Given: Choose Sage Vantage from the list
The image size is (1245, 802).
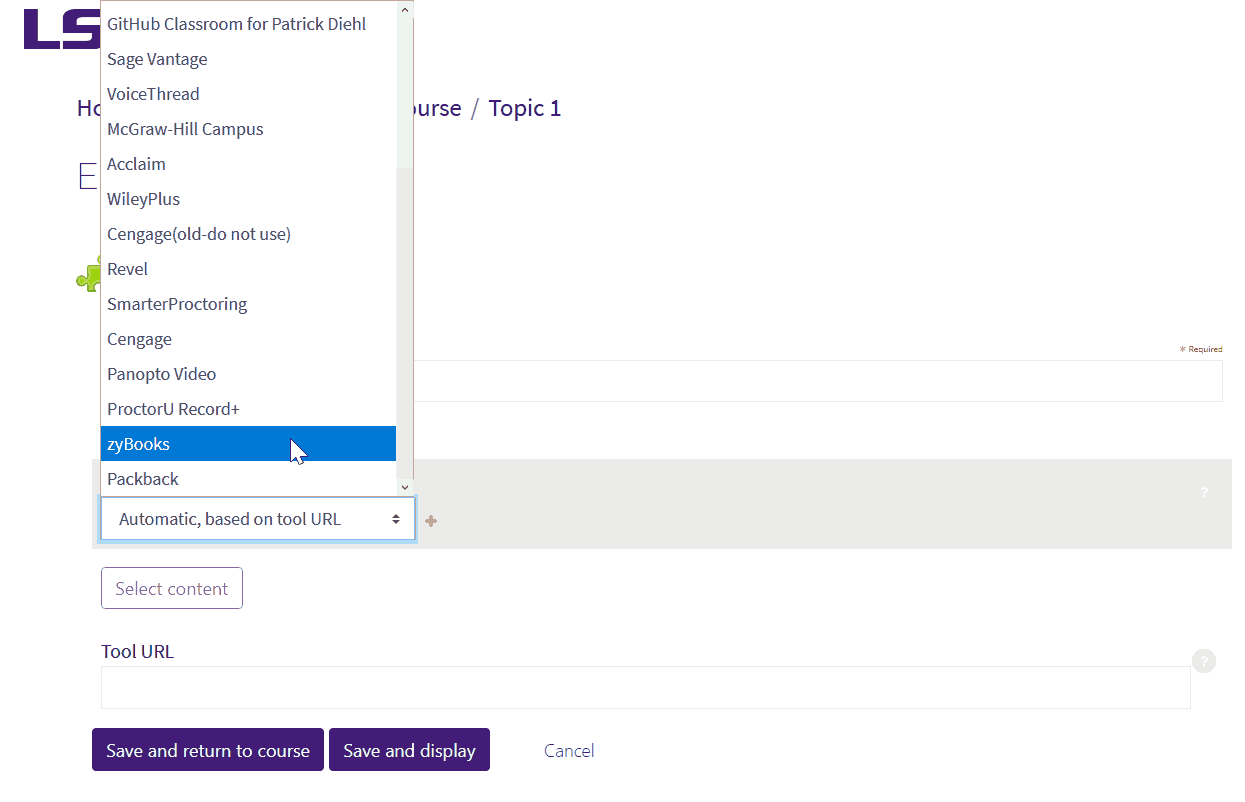Looking at the screenshot, I should tap(248, 59).
